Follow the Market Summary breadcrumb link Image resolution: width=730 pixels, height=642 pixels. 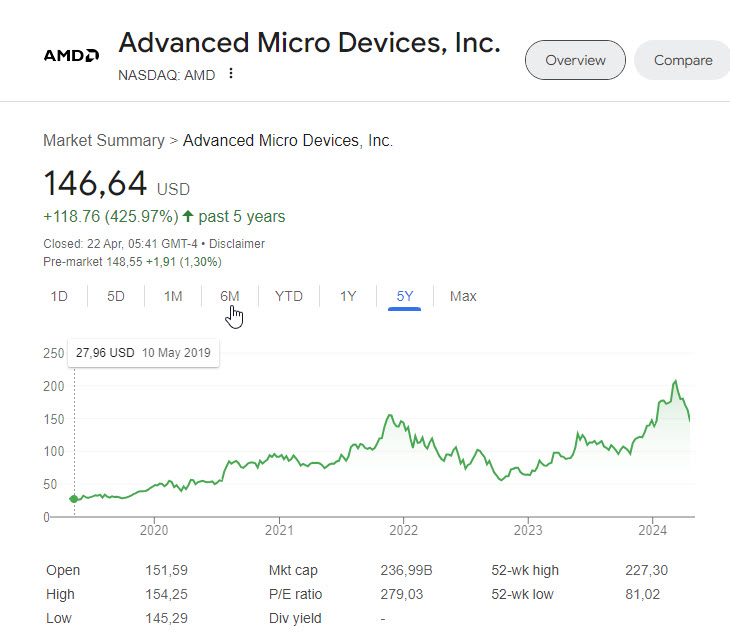(104, 140)
